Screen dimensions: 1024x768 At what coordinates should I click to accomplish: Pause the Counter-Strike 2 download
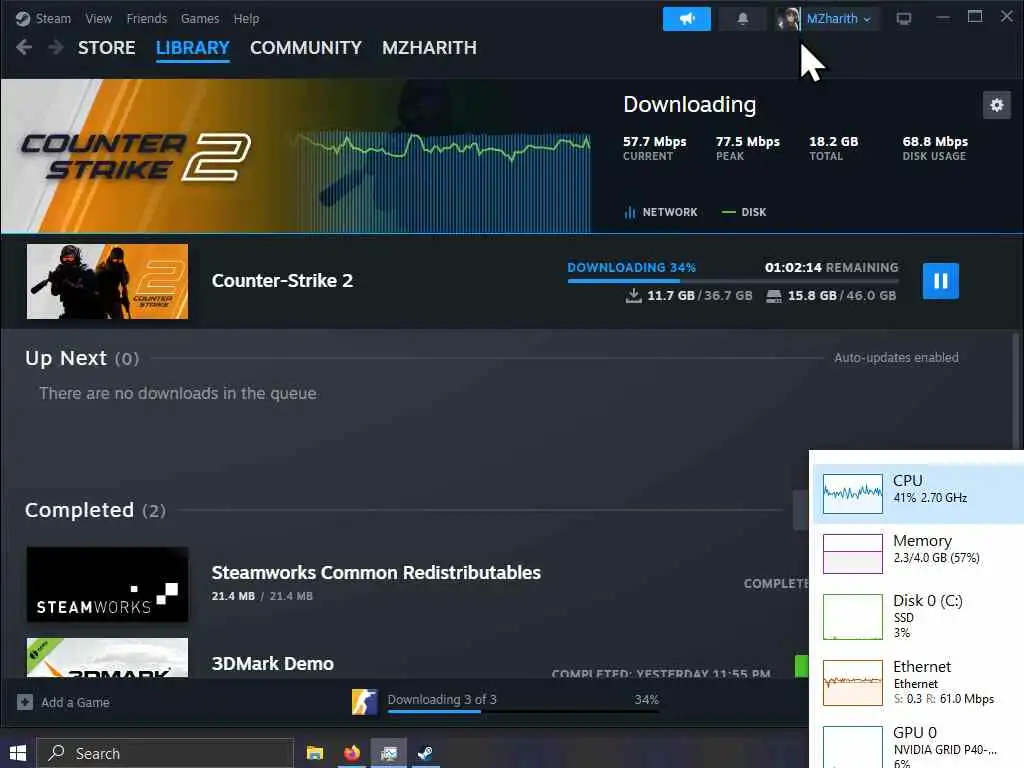(940, 281)
